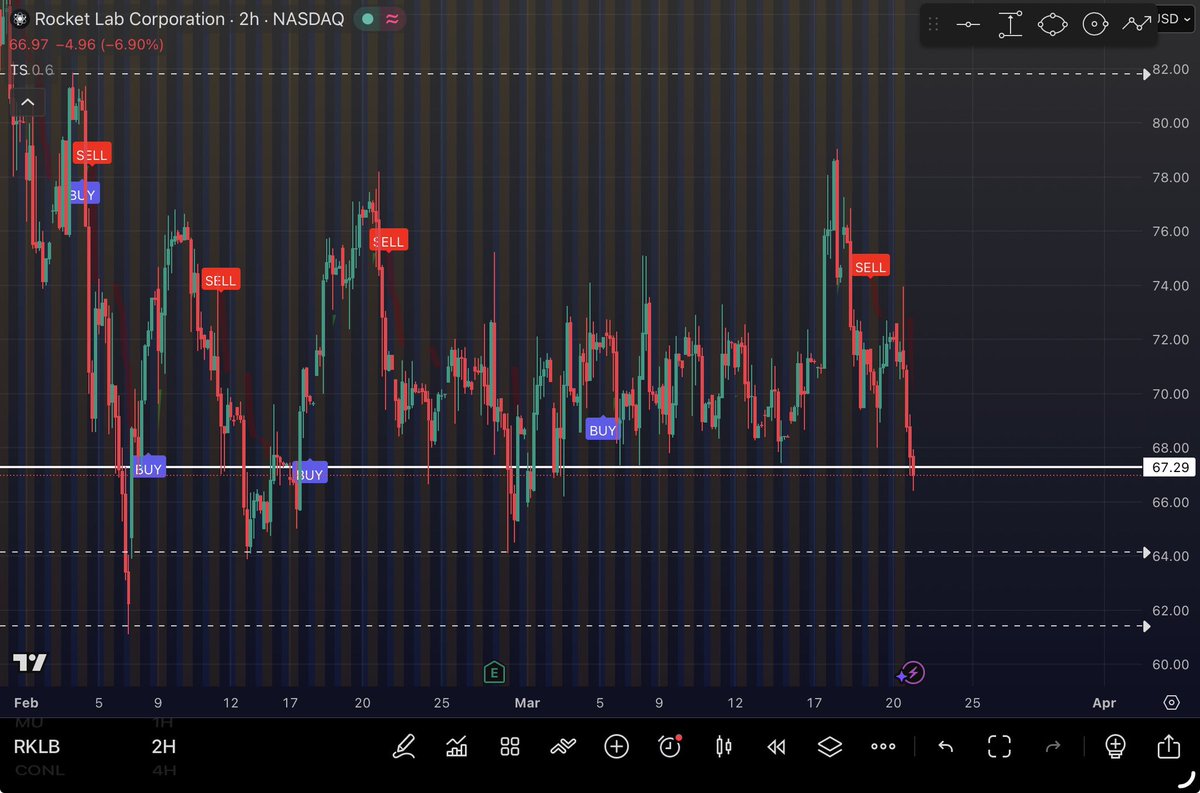The image size is (1200, 793).
Task: Tap the BUY marker in early March
Action: 602,430
